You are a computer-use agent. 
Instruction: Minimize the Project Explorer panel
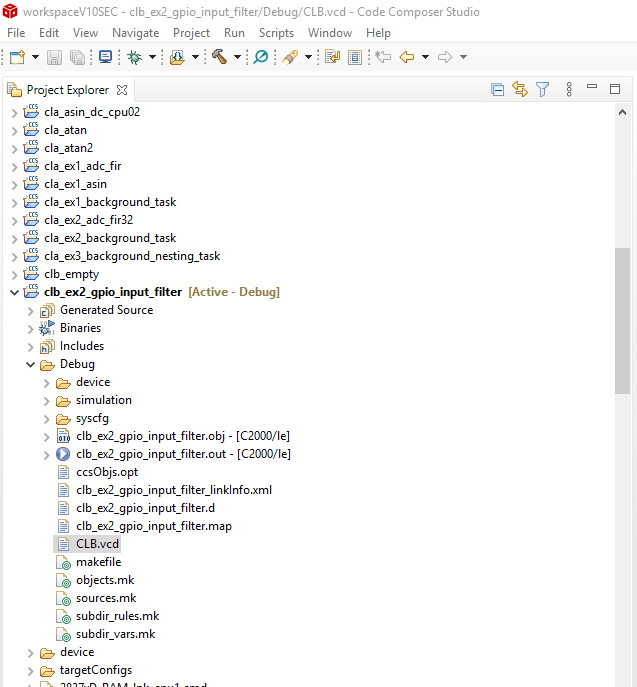(592, 87)
